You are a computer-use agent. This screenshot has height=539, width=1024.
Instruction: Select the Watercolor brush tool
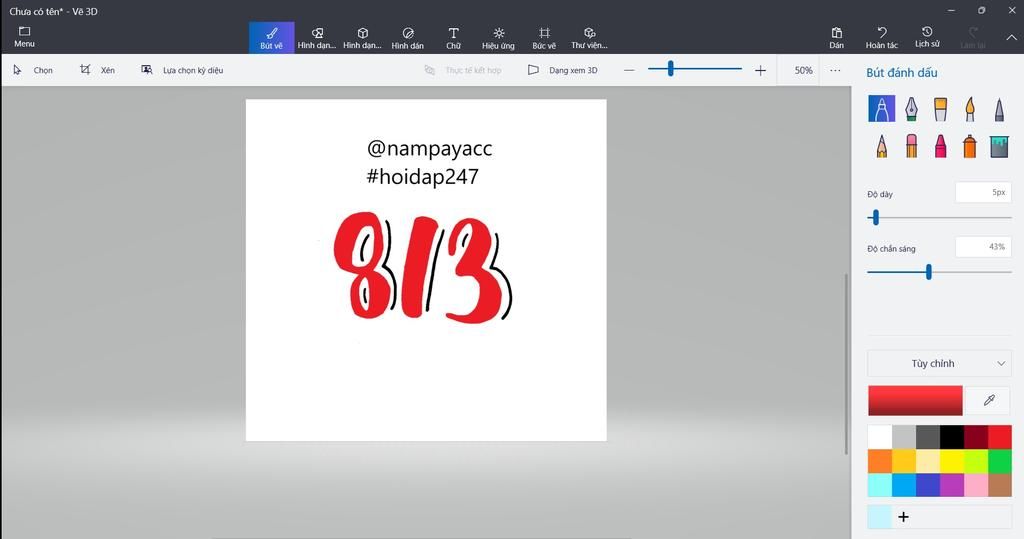(970, 108)
